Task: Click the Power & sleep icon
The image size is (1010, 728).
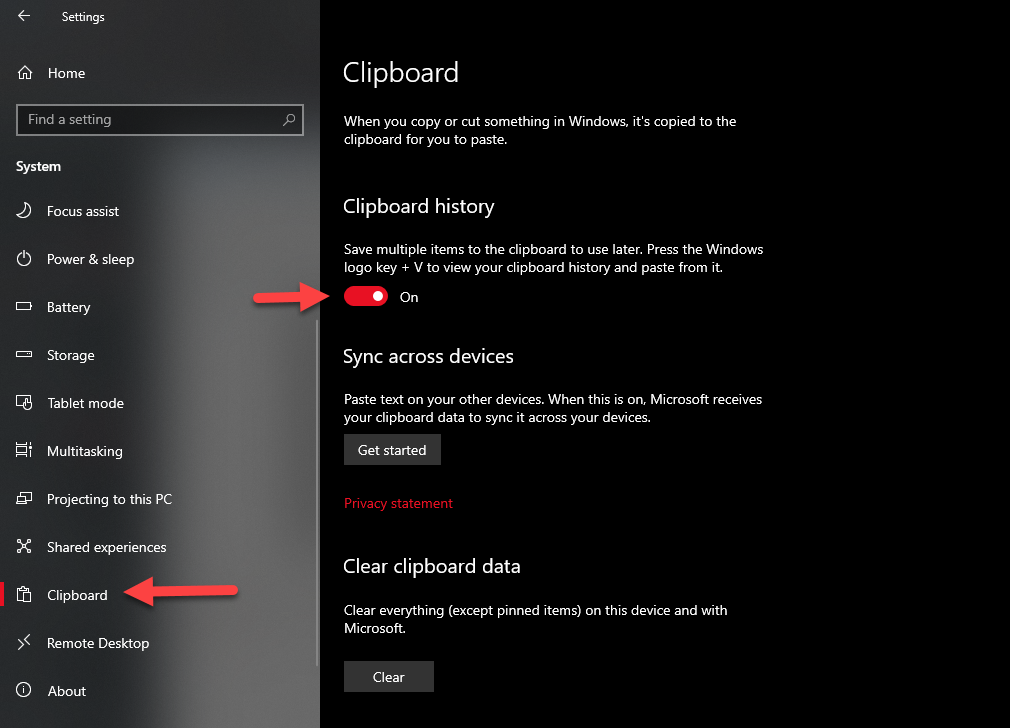Action: coord(25,259)
